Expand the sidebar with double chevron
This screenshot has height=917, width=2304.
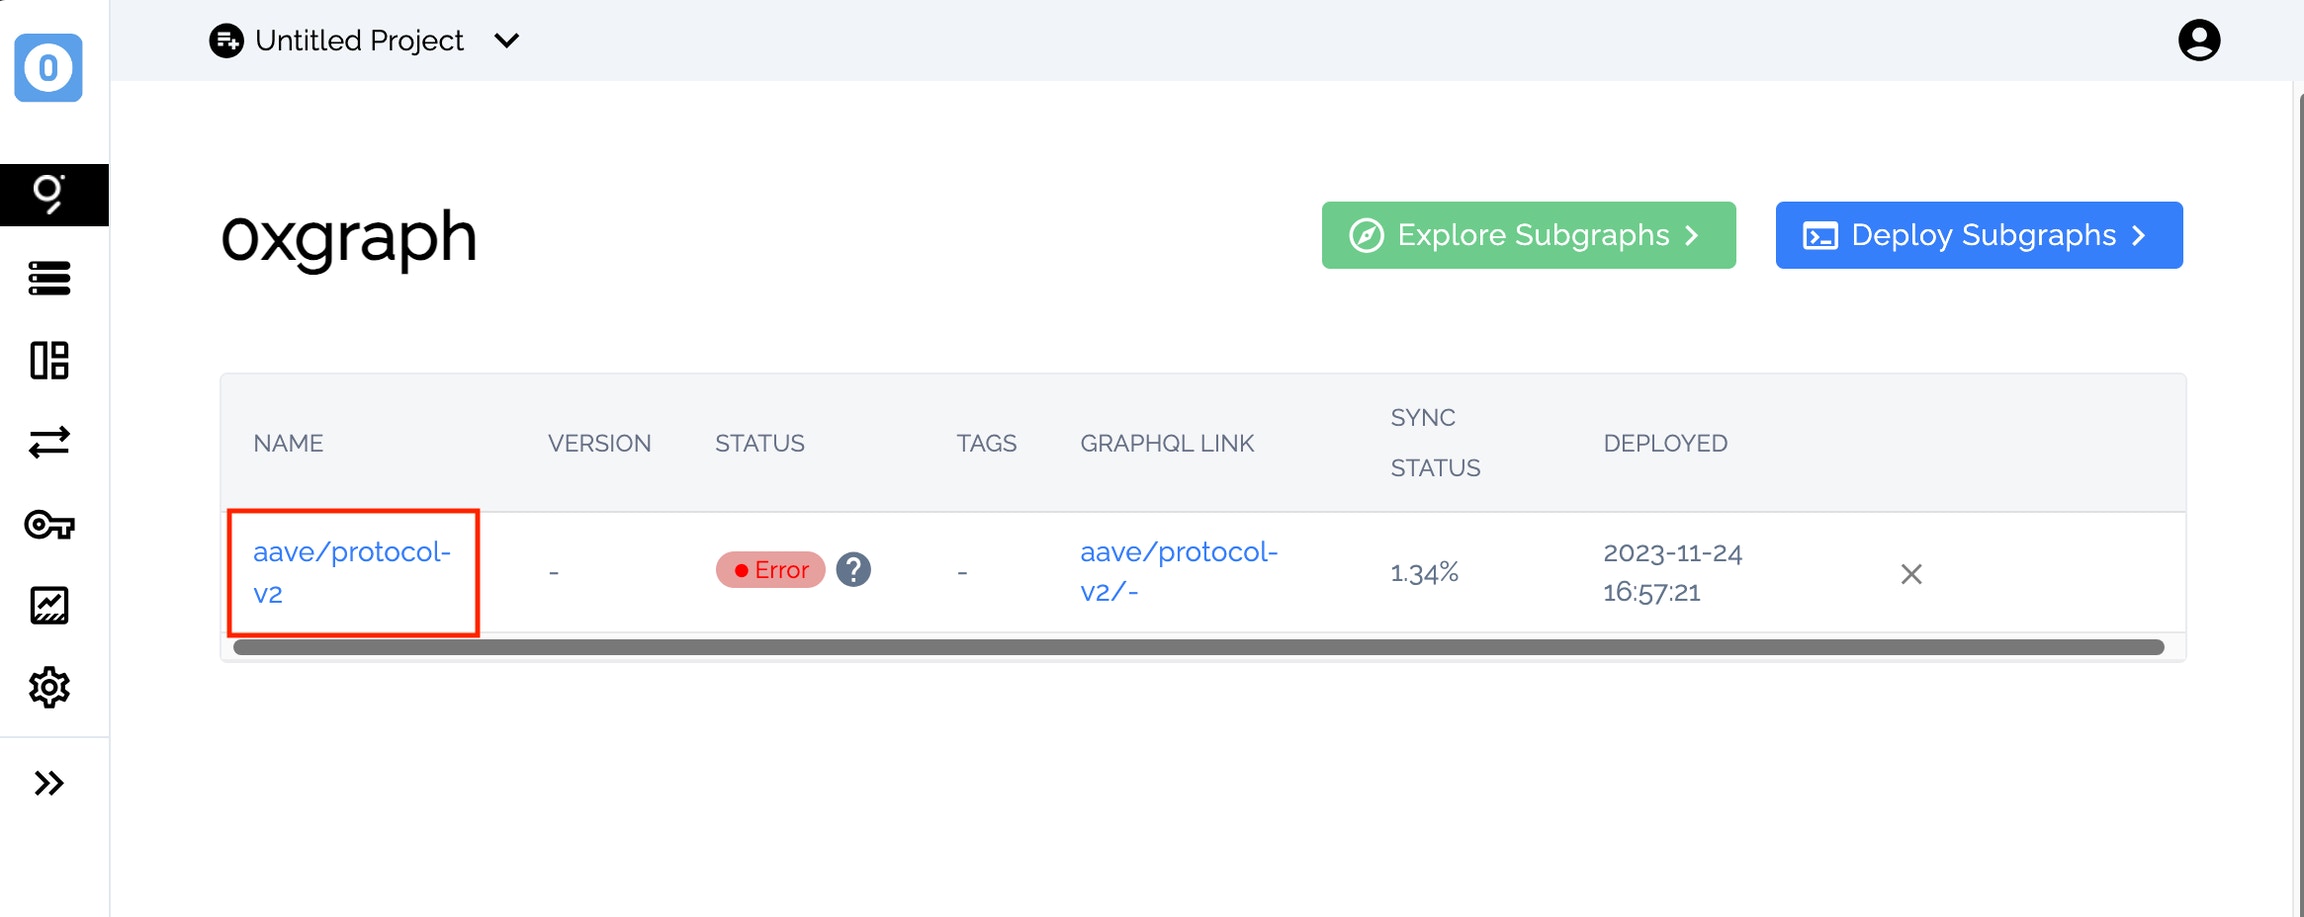[x=49, y=783]
